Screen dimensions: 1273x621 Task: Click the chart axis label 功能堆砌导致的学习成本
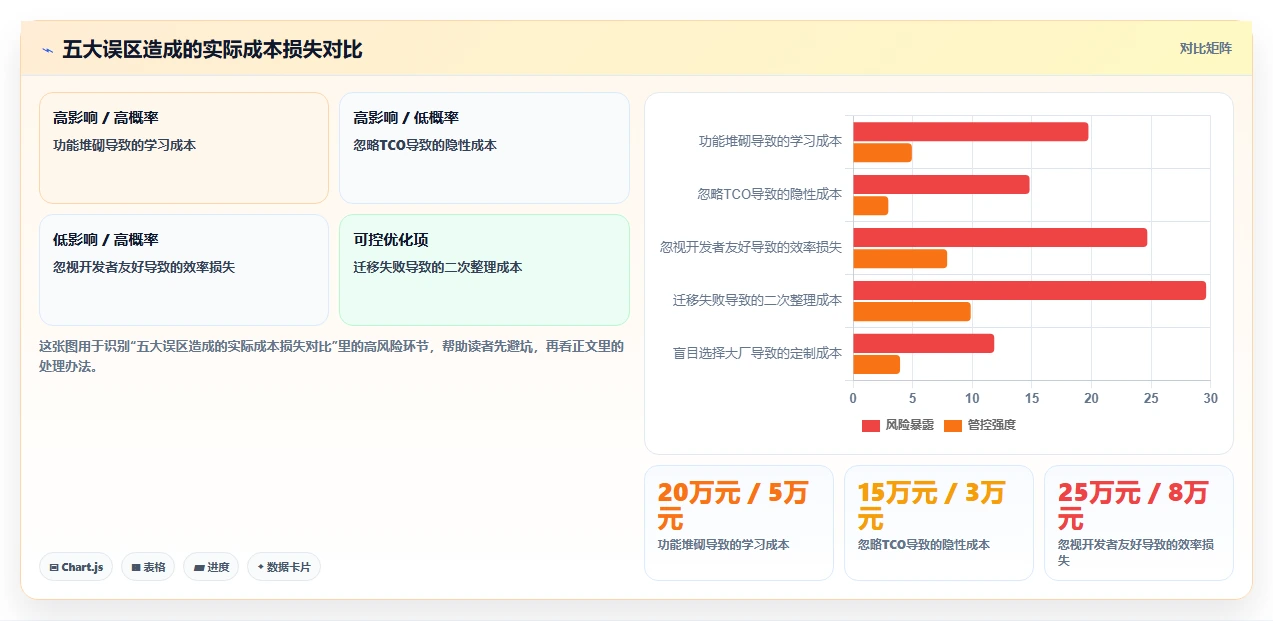click(x=770, y=141)
